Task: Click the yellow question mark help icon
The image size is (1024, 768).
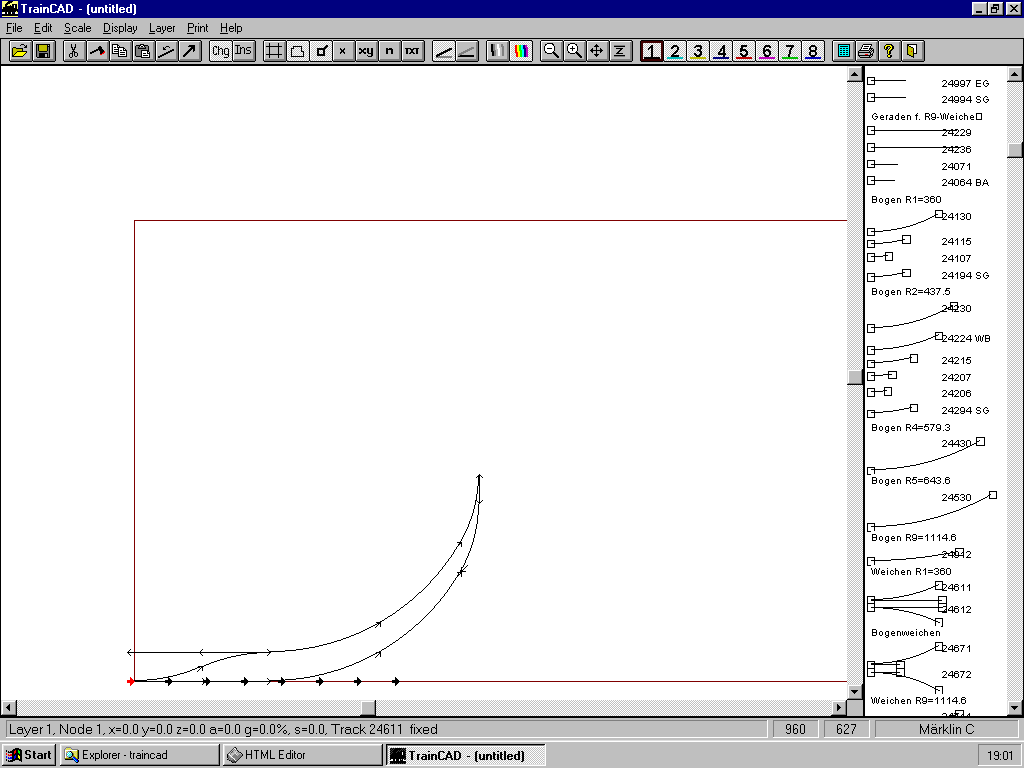Action: pos(889,51)
